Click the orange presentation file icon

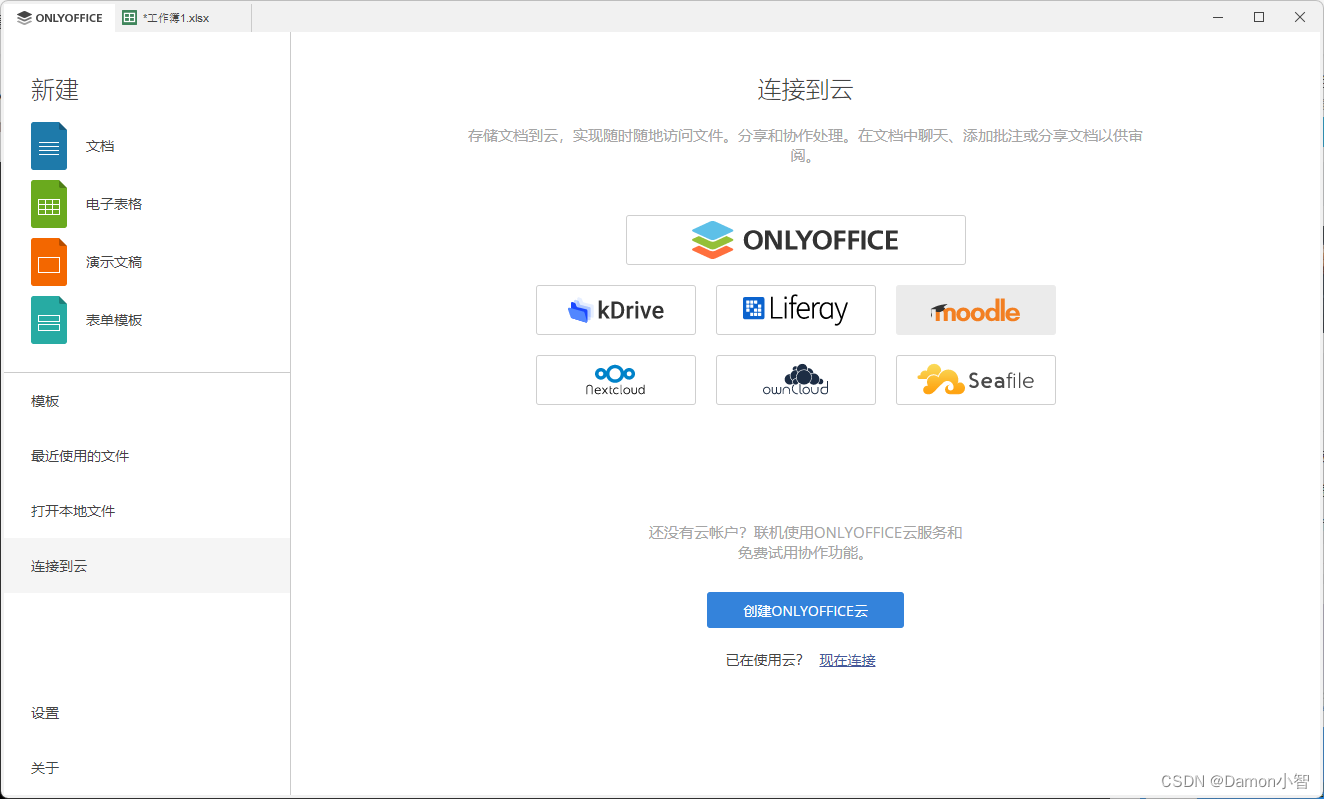coord(49,262)
